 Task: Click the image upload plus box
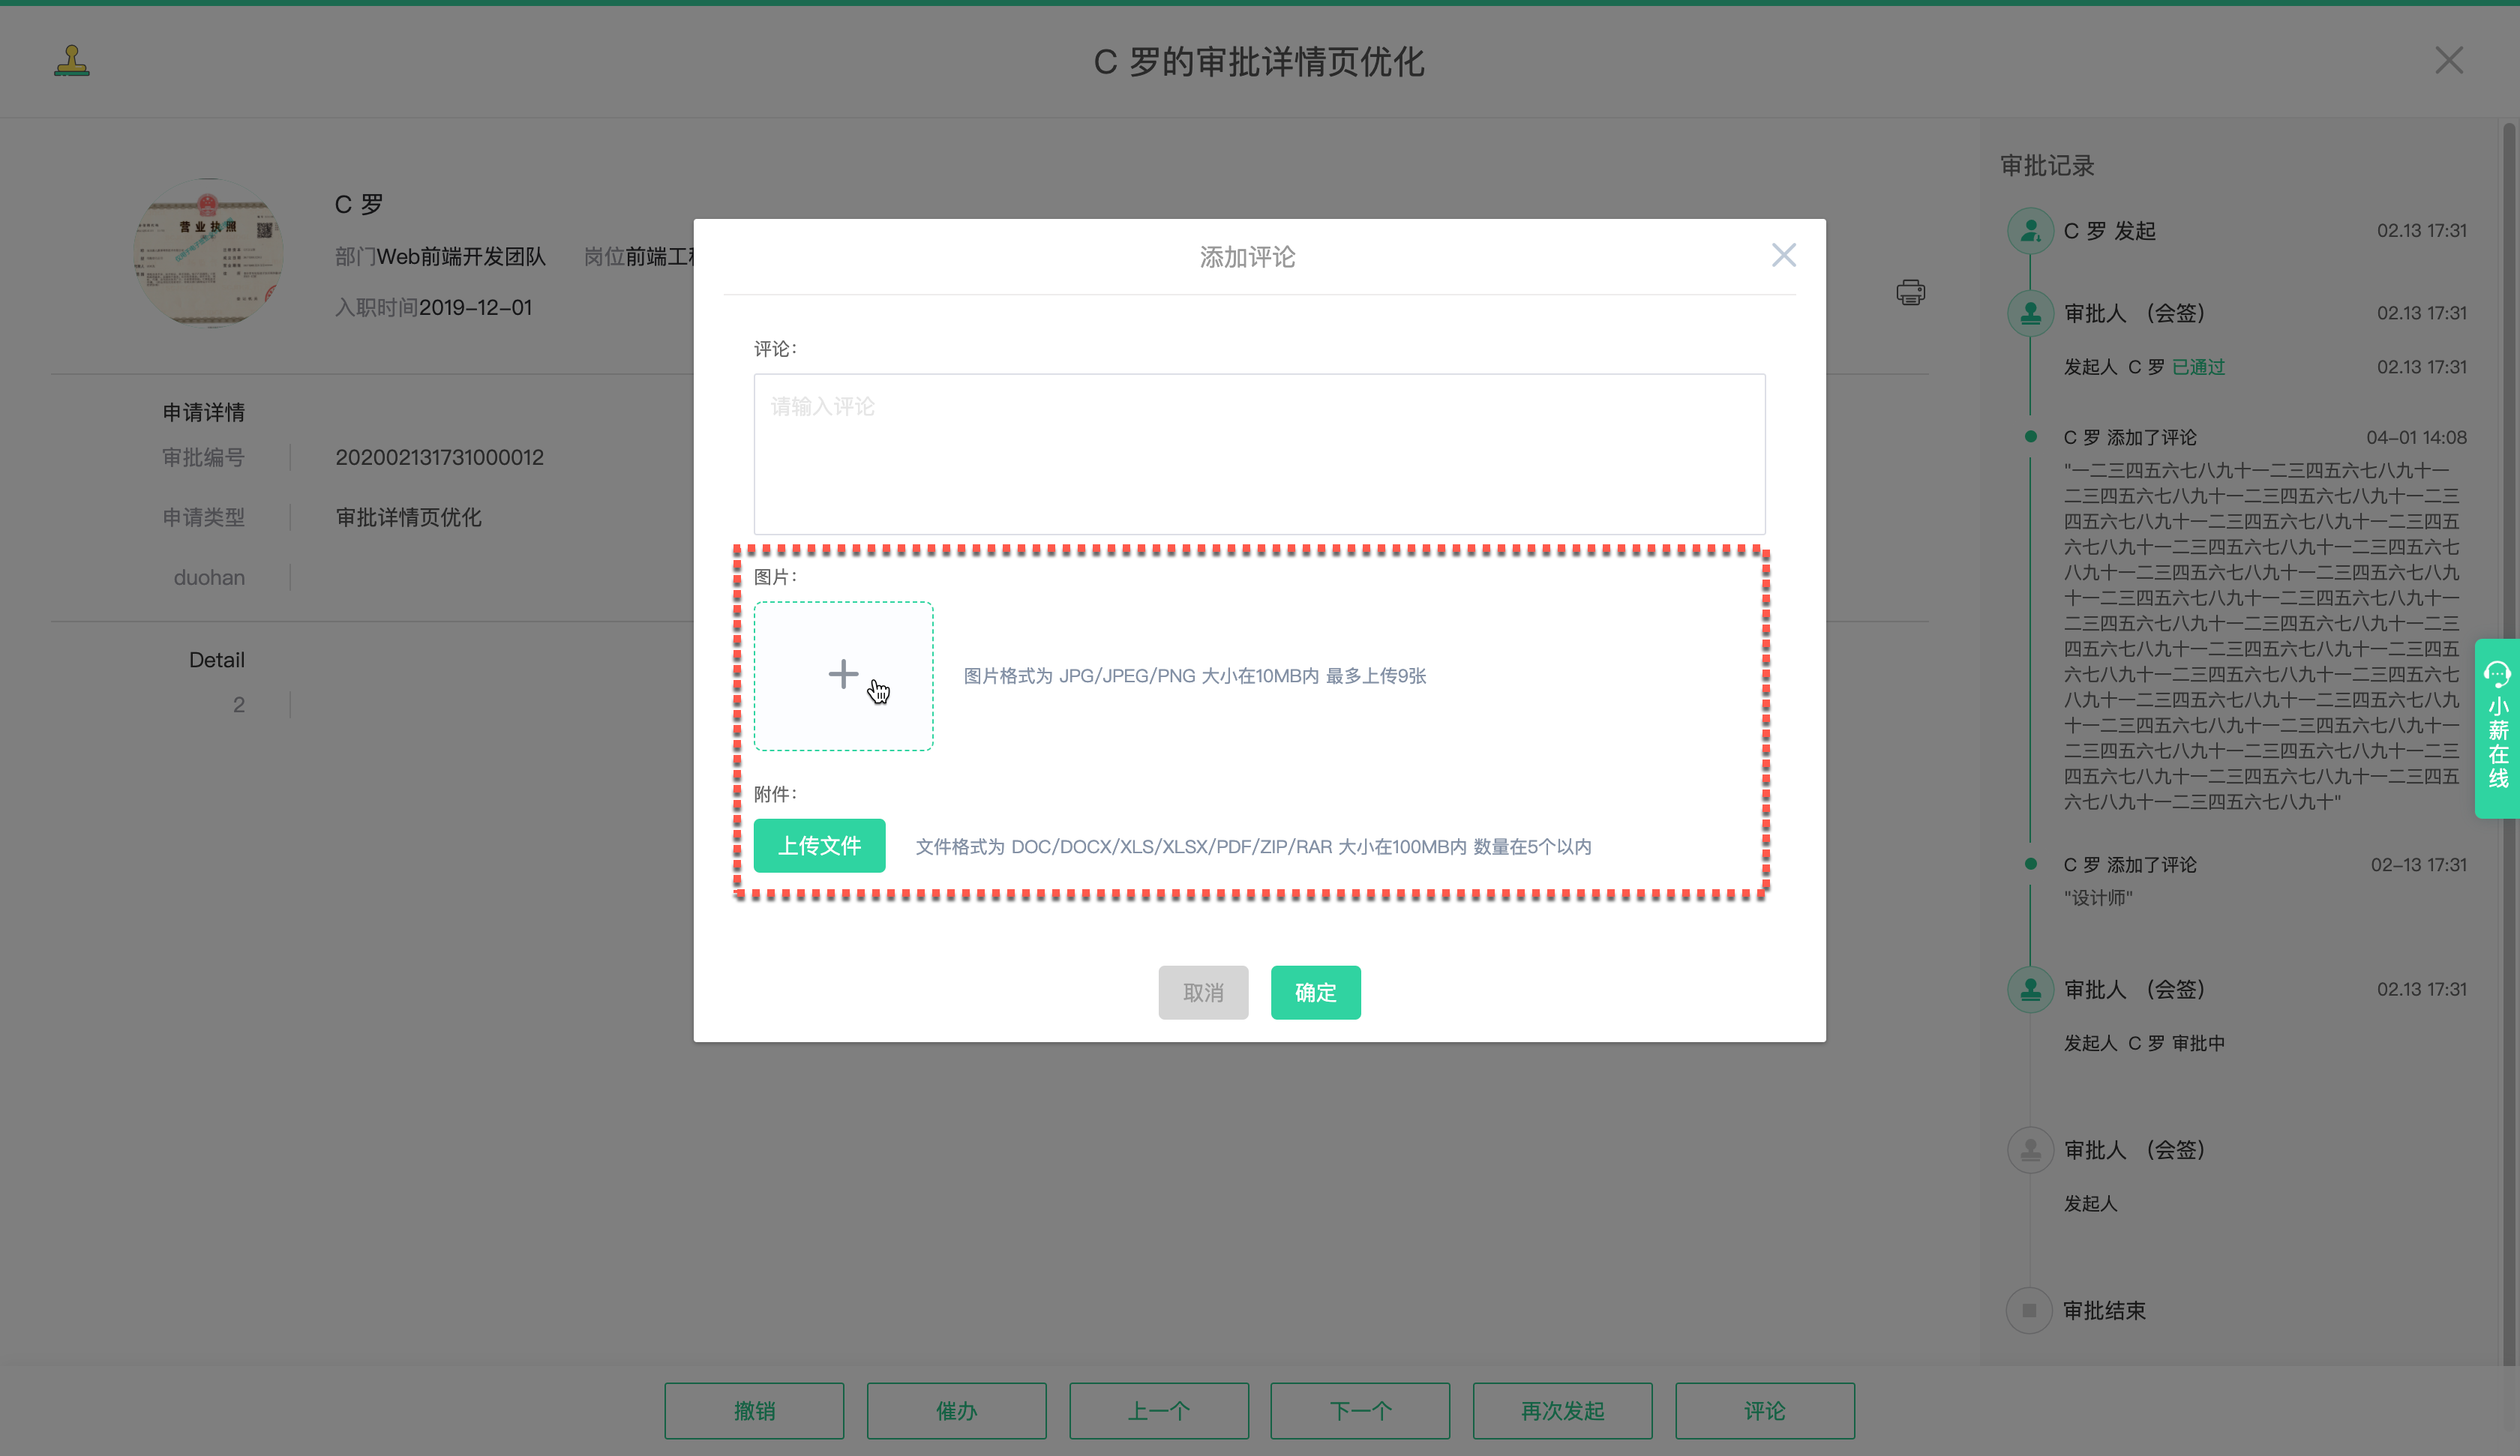(x=843, y=675)
